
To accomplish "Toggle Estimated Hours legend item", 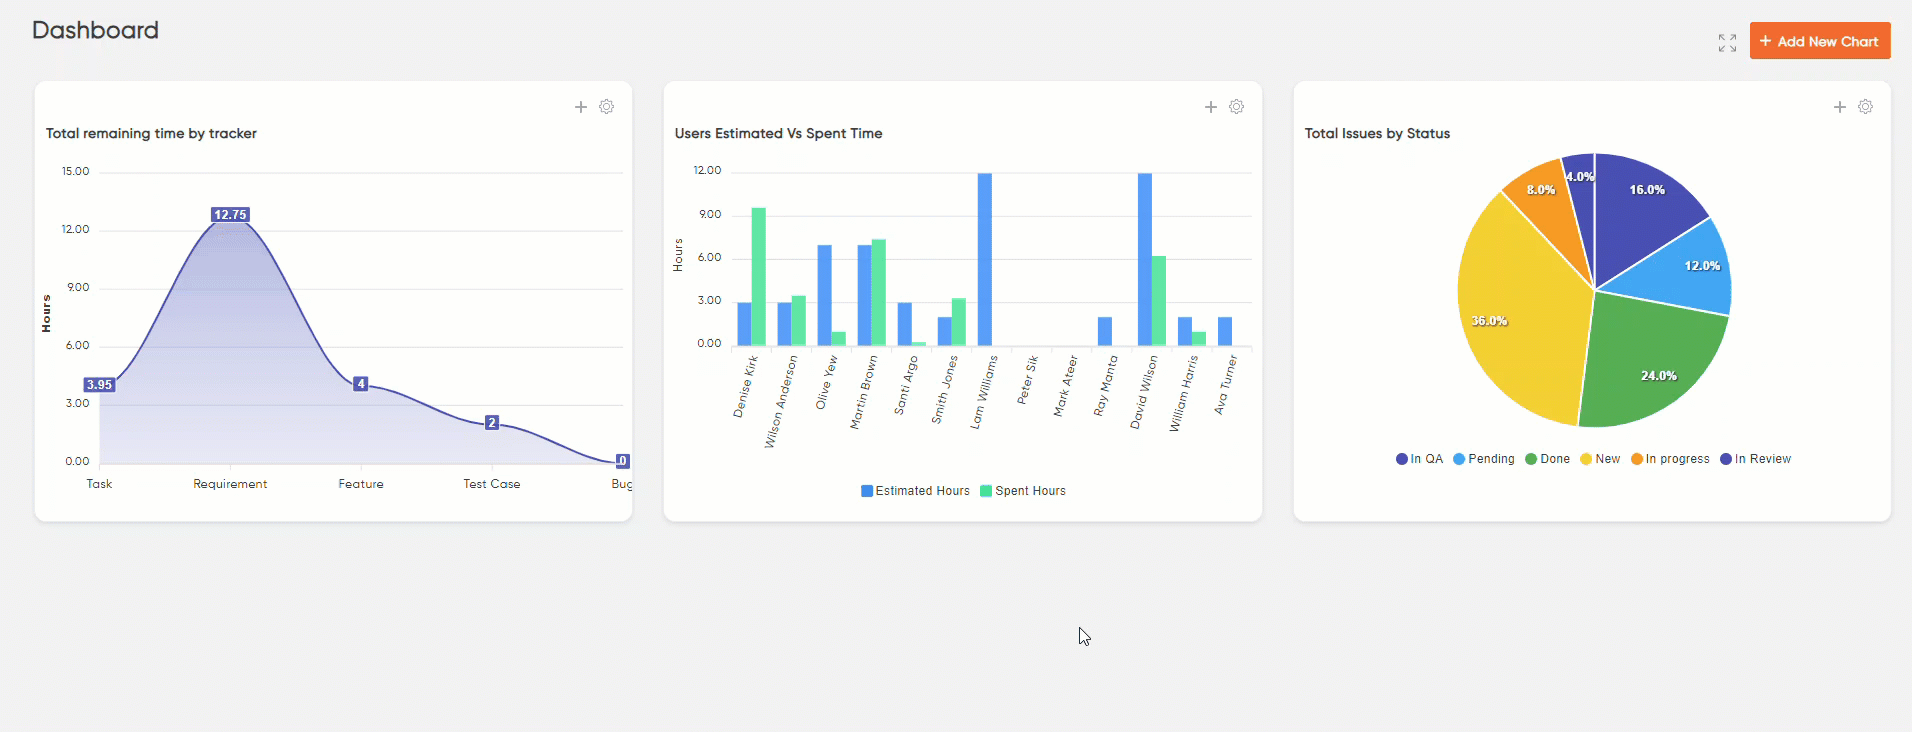I will pos(915,491).
